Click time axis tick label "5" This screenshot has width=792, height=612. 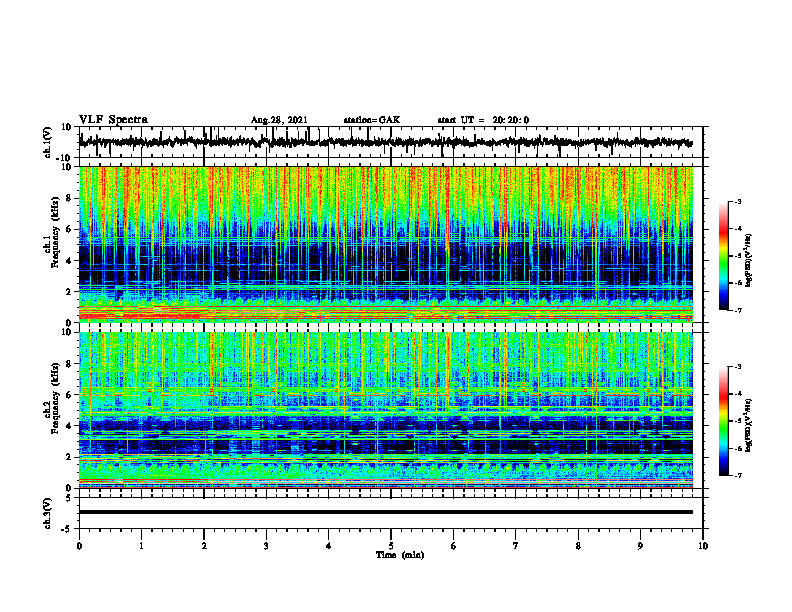(391, 546)
